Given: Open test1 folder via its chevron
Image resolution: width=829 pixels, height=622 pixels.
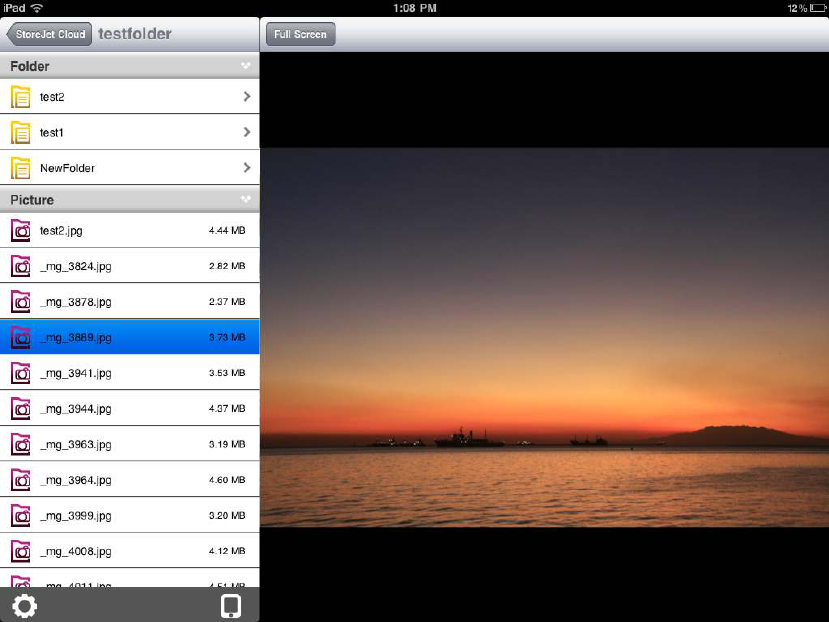Looking at the screenshot, I should [x=247, y=132].
